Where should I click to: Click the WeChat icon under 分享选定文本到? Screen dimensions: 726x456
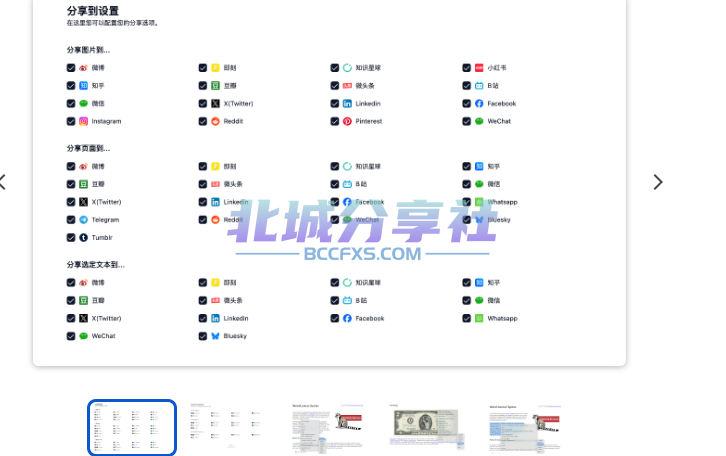coord(83,336)
